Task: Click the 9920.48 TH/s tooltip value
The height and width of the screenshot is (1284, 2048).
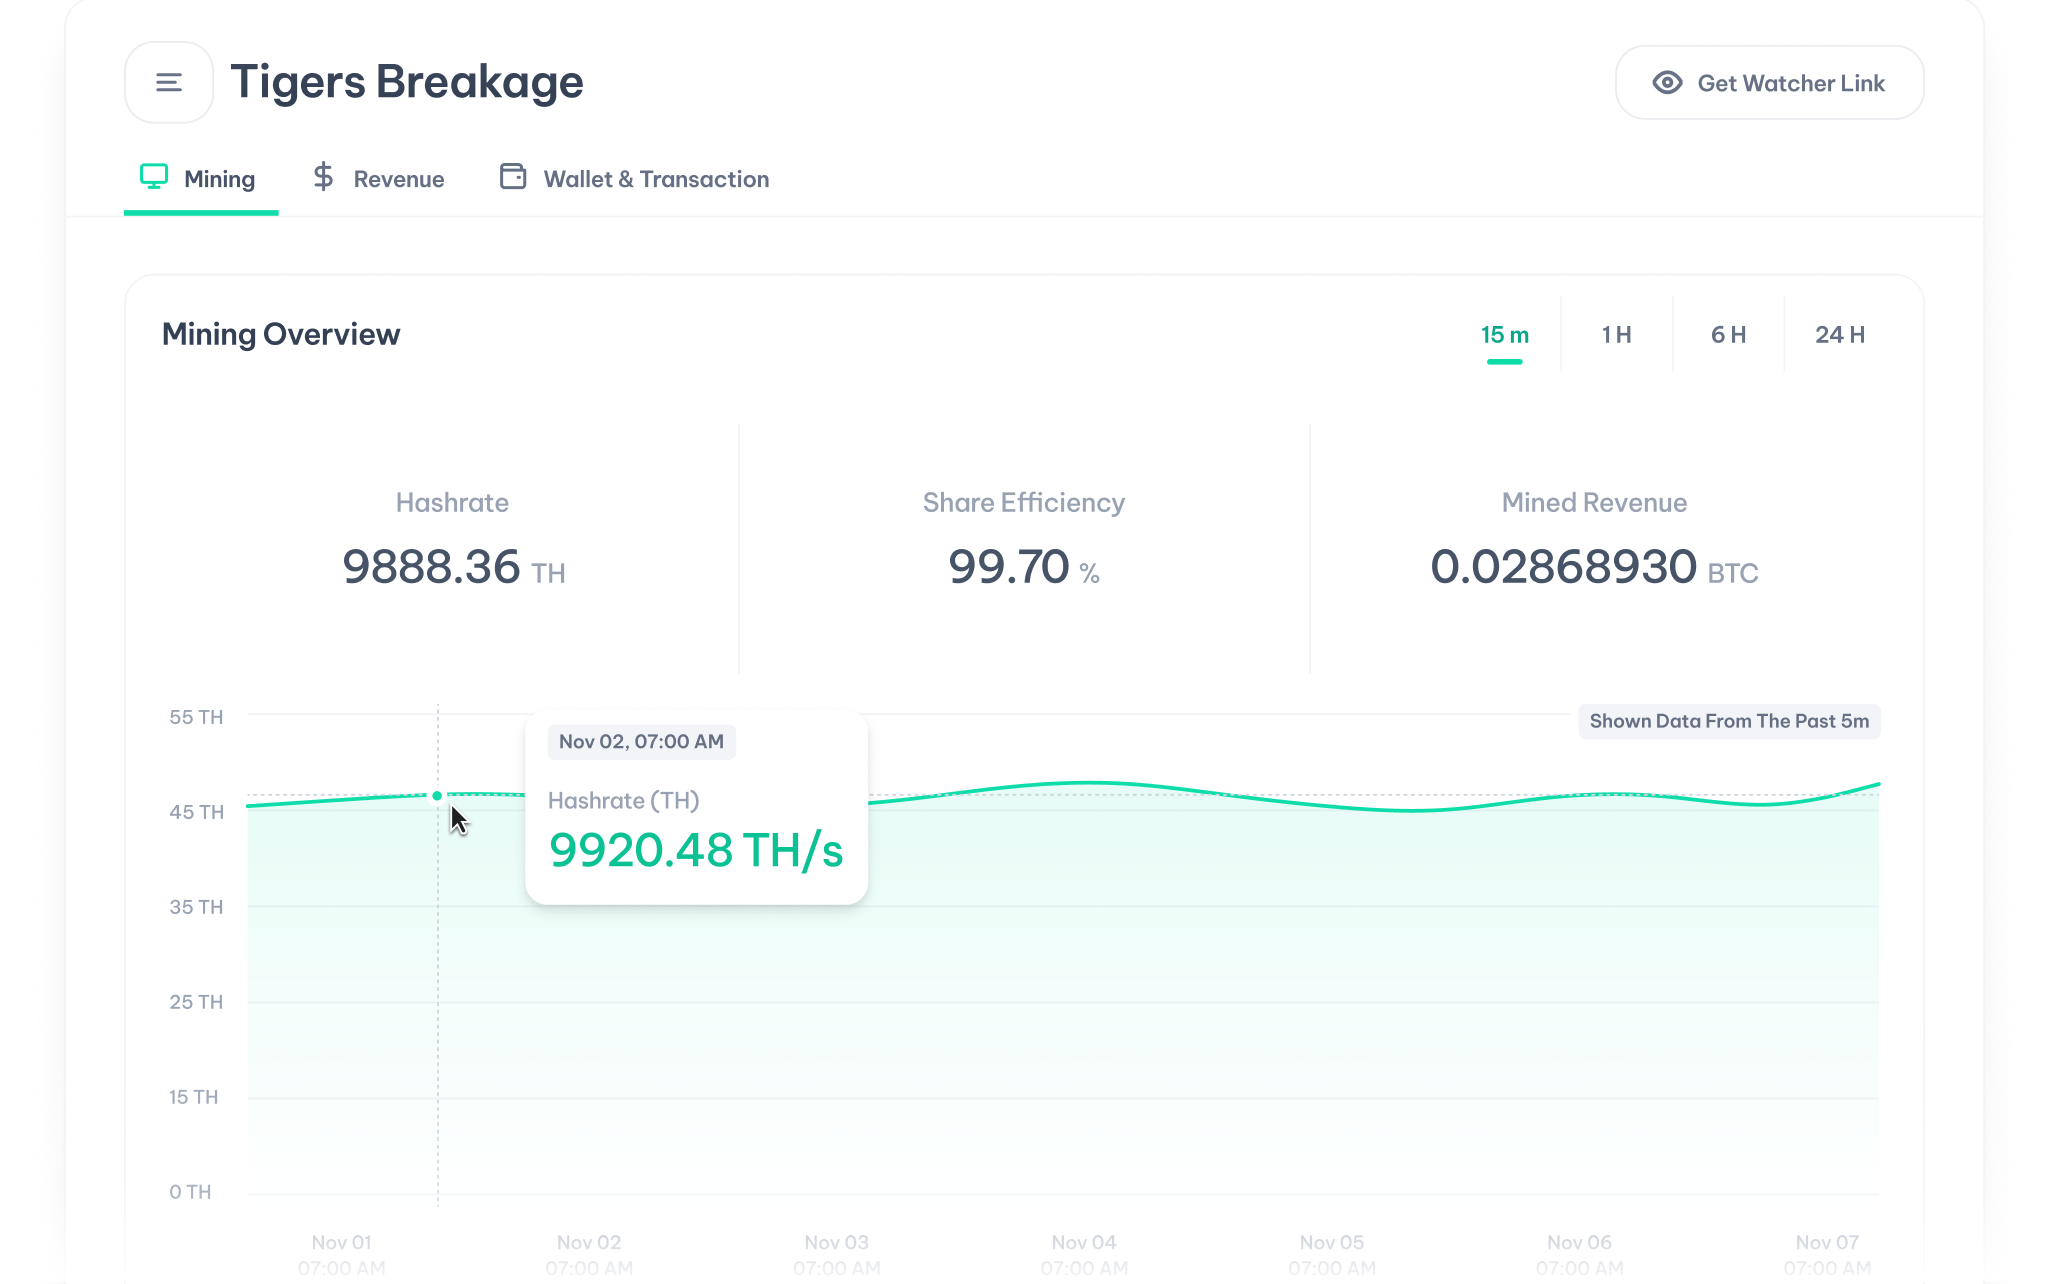Action: pyautogui.click(x=696, y=851)
